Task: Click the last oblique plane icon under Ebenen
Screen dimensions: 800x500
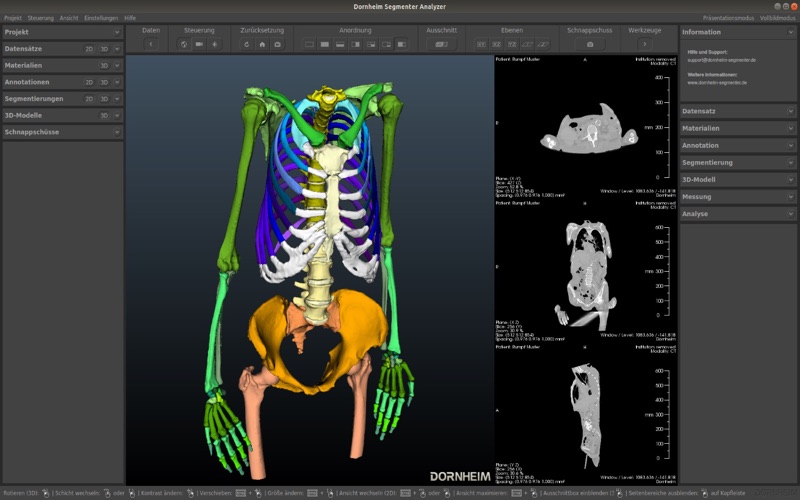Action: (542, 44)
